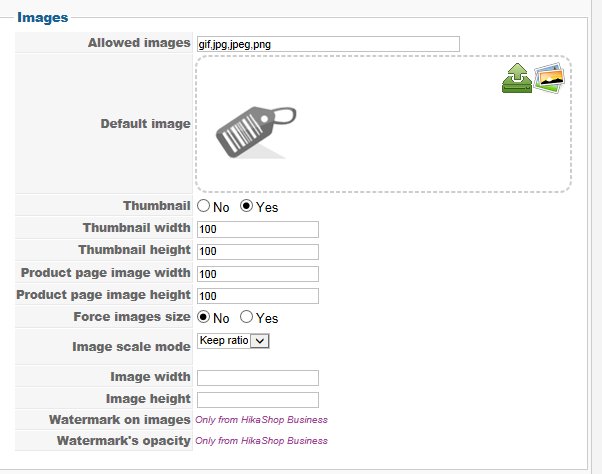Viewport: 602px width, 474px height.
Task: Set Thumbnail option to No
Action: coord(203,206)
